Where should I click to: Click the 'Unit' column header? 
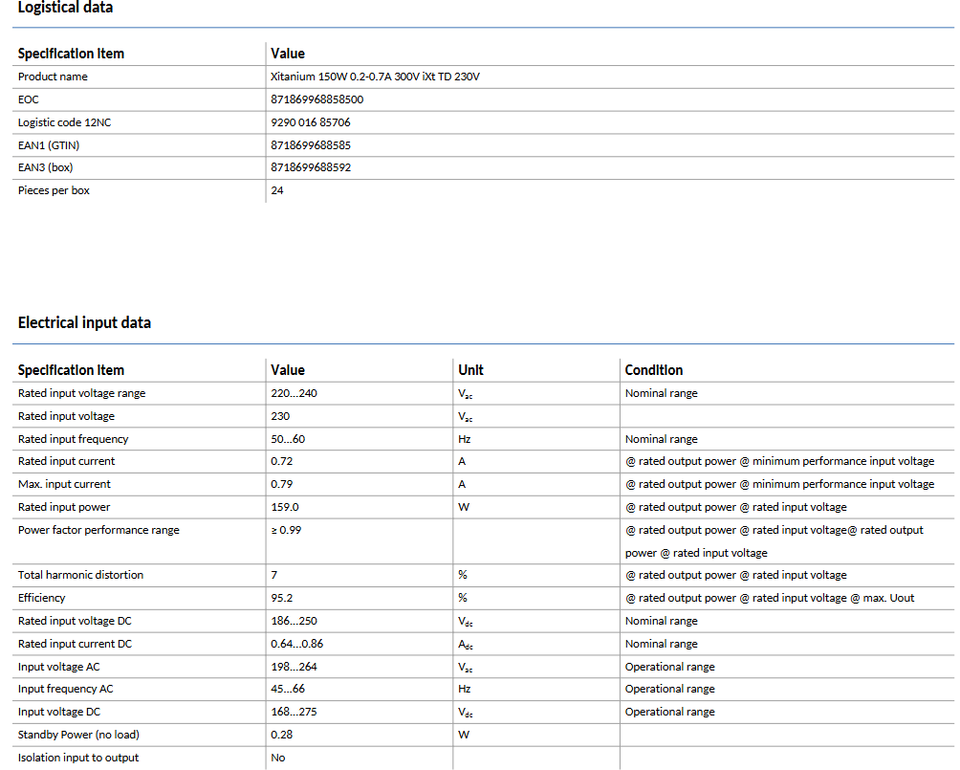click(x=471, y=370)
